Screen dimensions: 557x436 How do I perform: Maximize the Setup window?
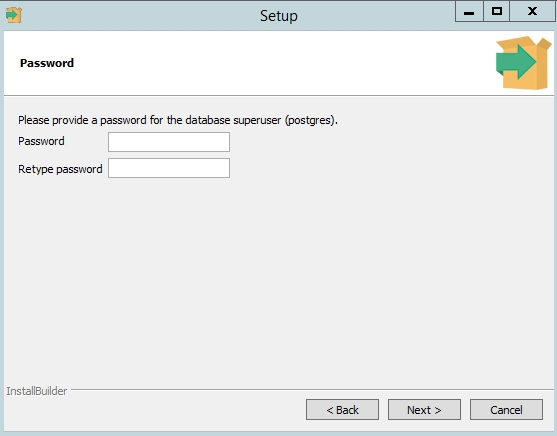[496, 12]
